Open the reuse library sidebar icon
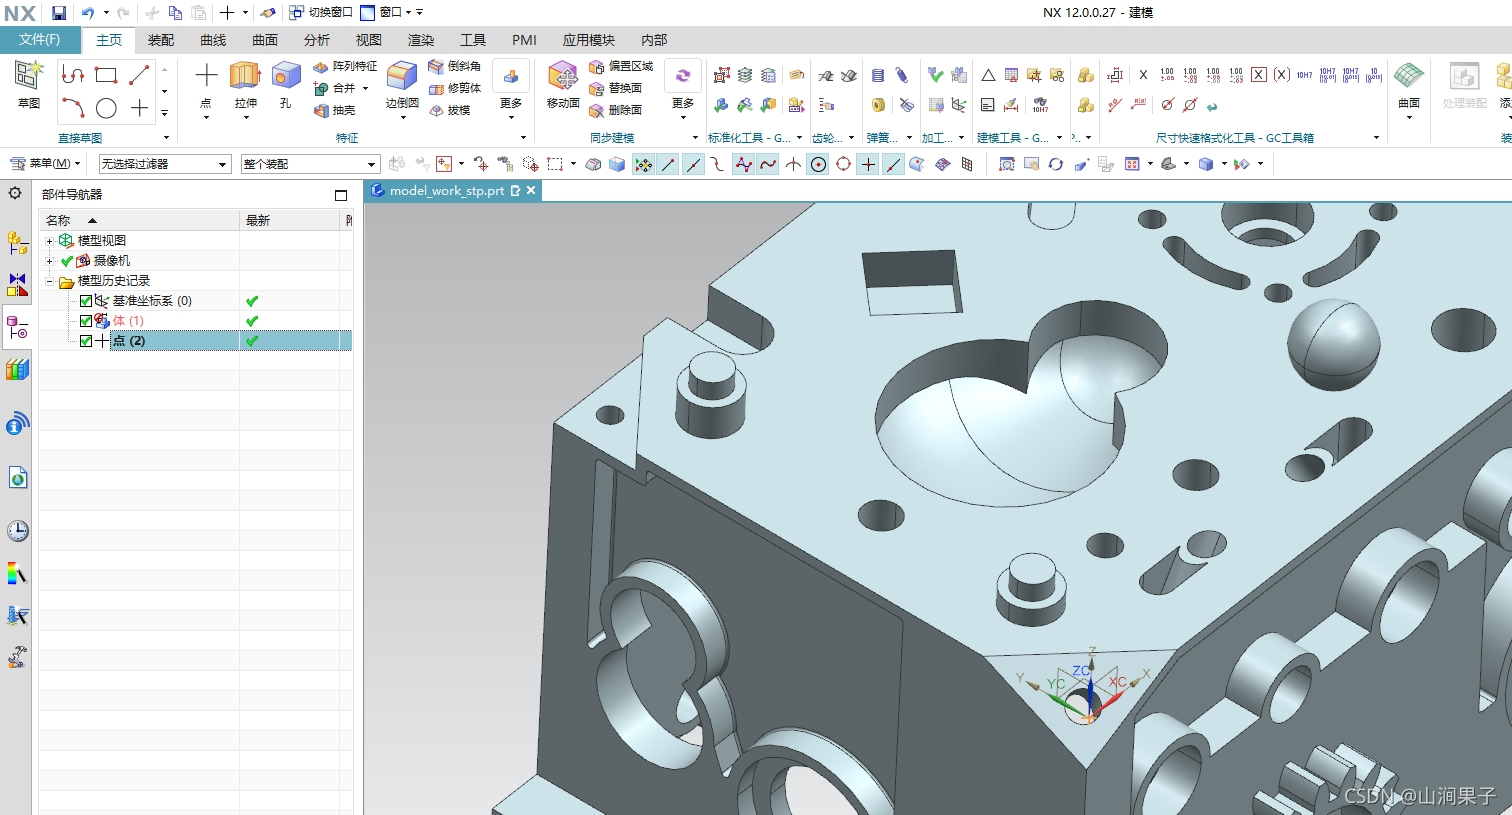The image size is (1512, 815). click(17, 370)
